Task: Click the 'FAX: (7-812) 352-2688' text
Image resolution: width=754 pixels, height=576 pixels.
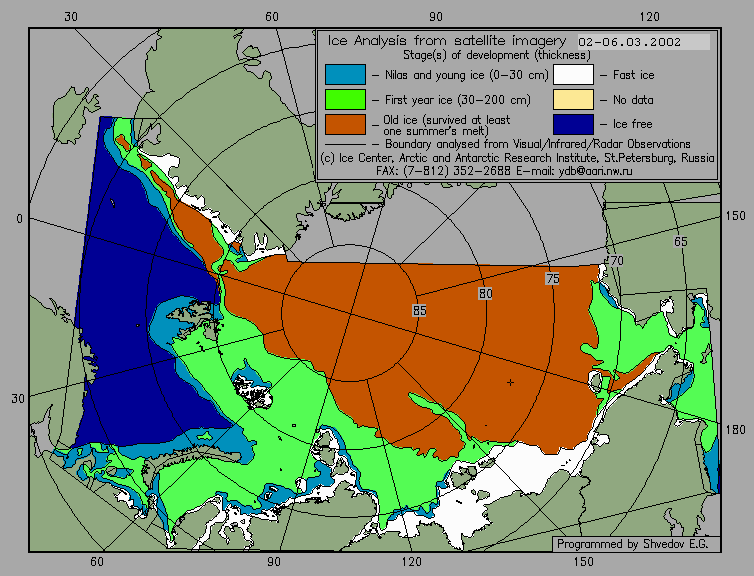Action: [x=443, y=171]
